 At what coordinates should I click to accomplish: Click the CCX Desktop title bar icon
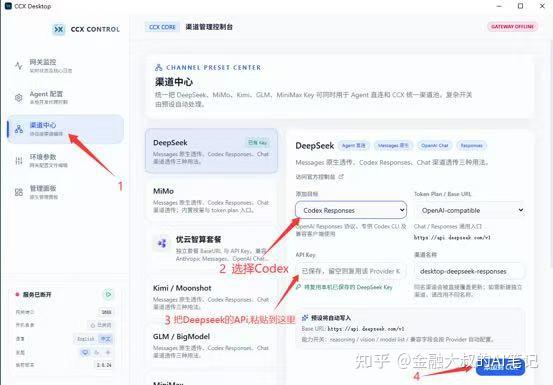(x=8, y=6)
